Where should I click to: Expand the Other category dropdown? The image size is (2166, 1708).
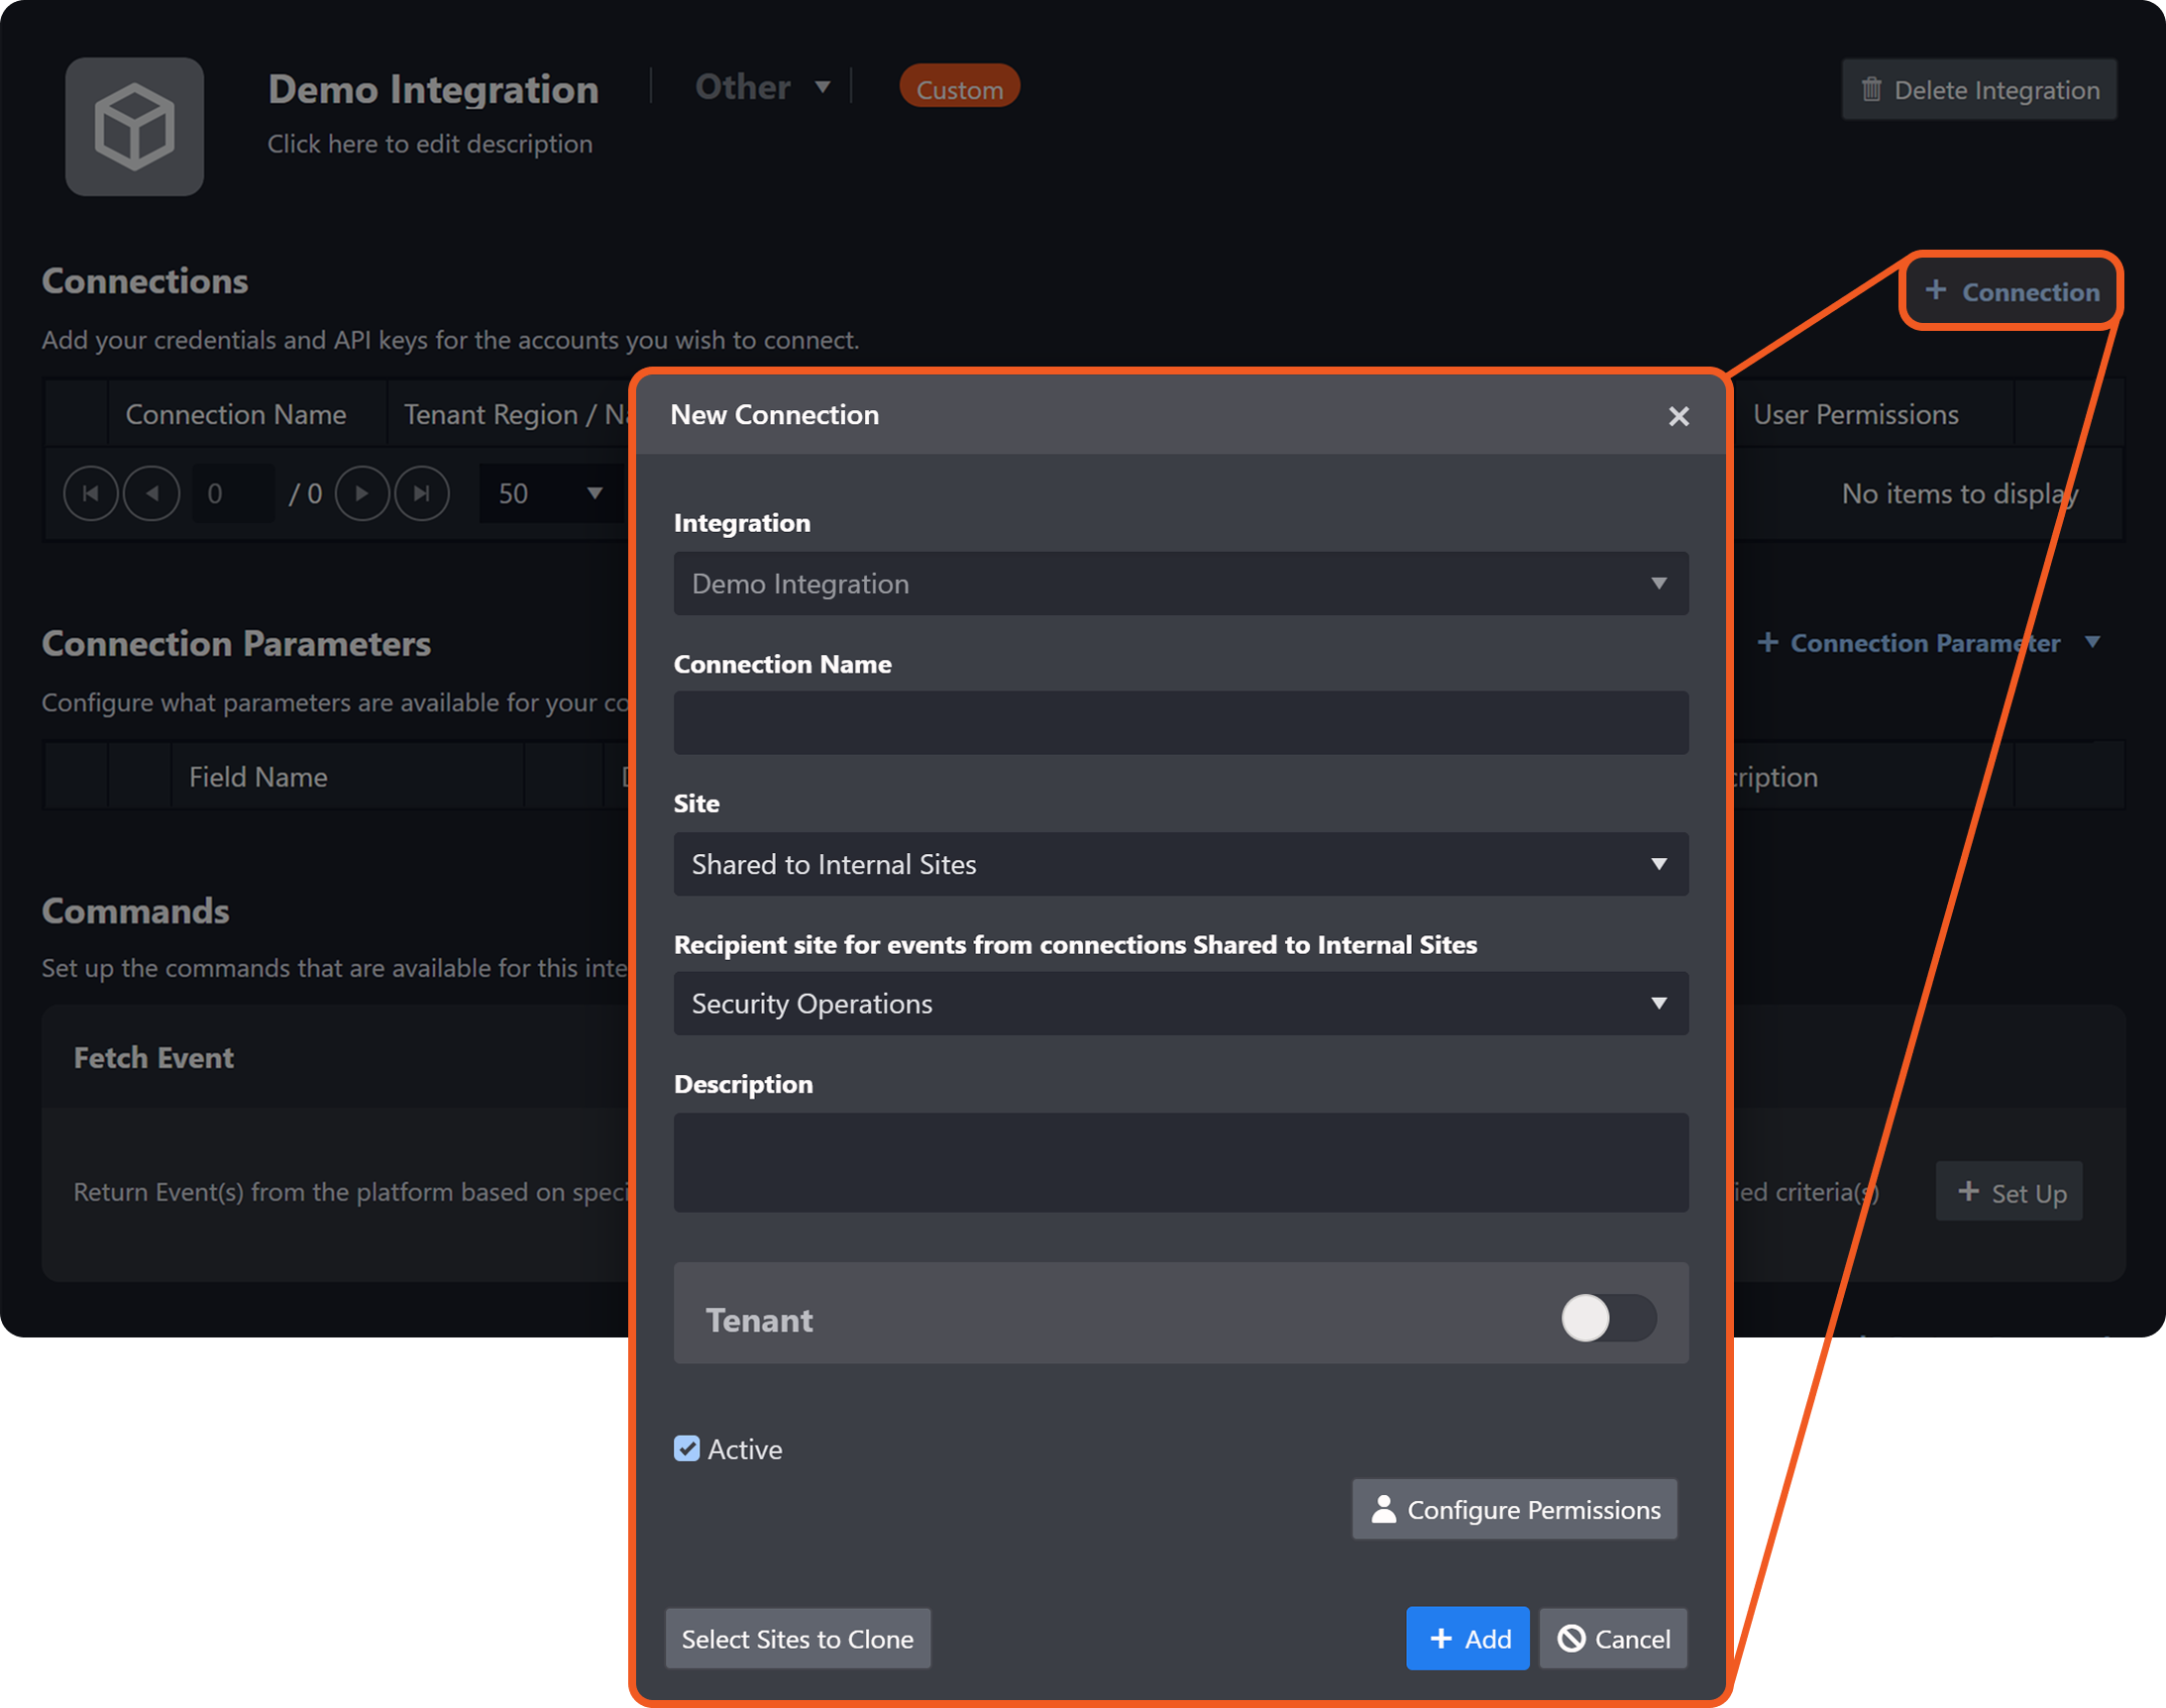point(763,87)
